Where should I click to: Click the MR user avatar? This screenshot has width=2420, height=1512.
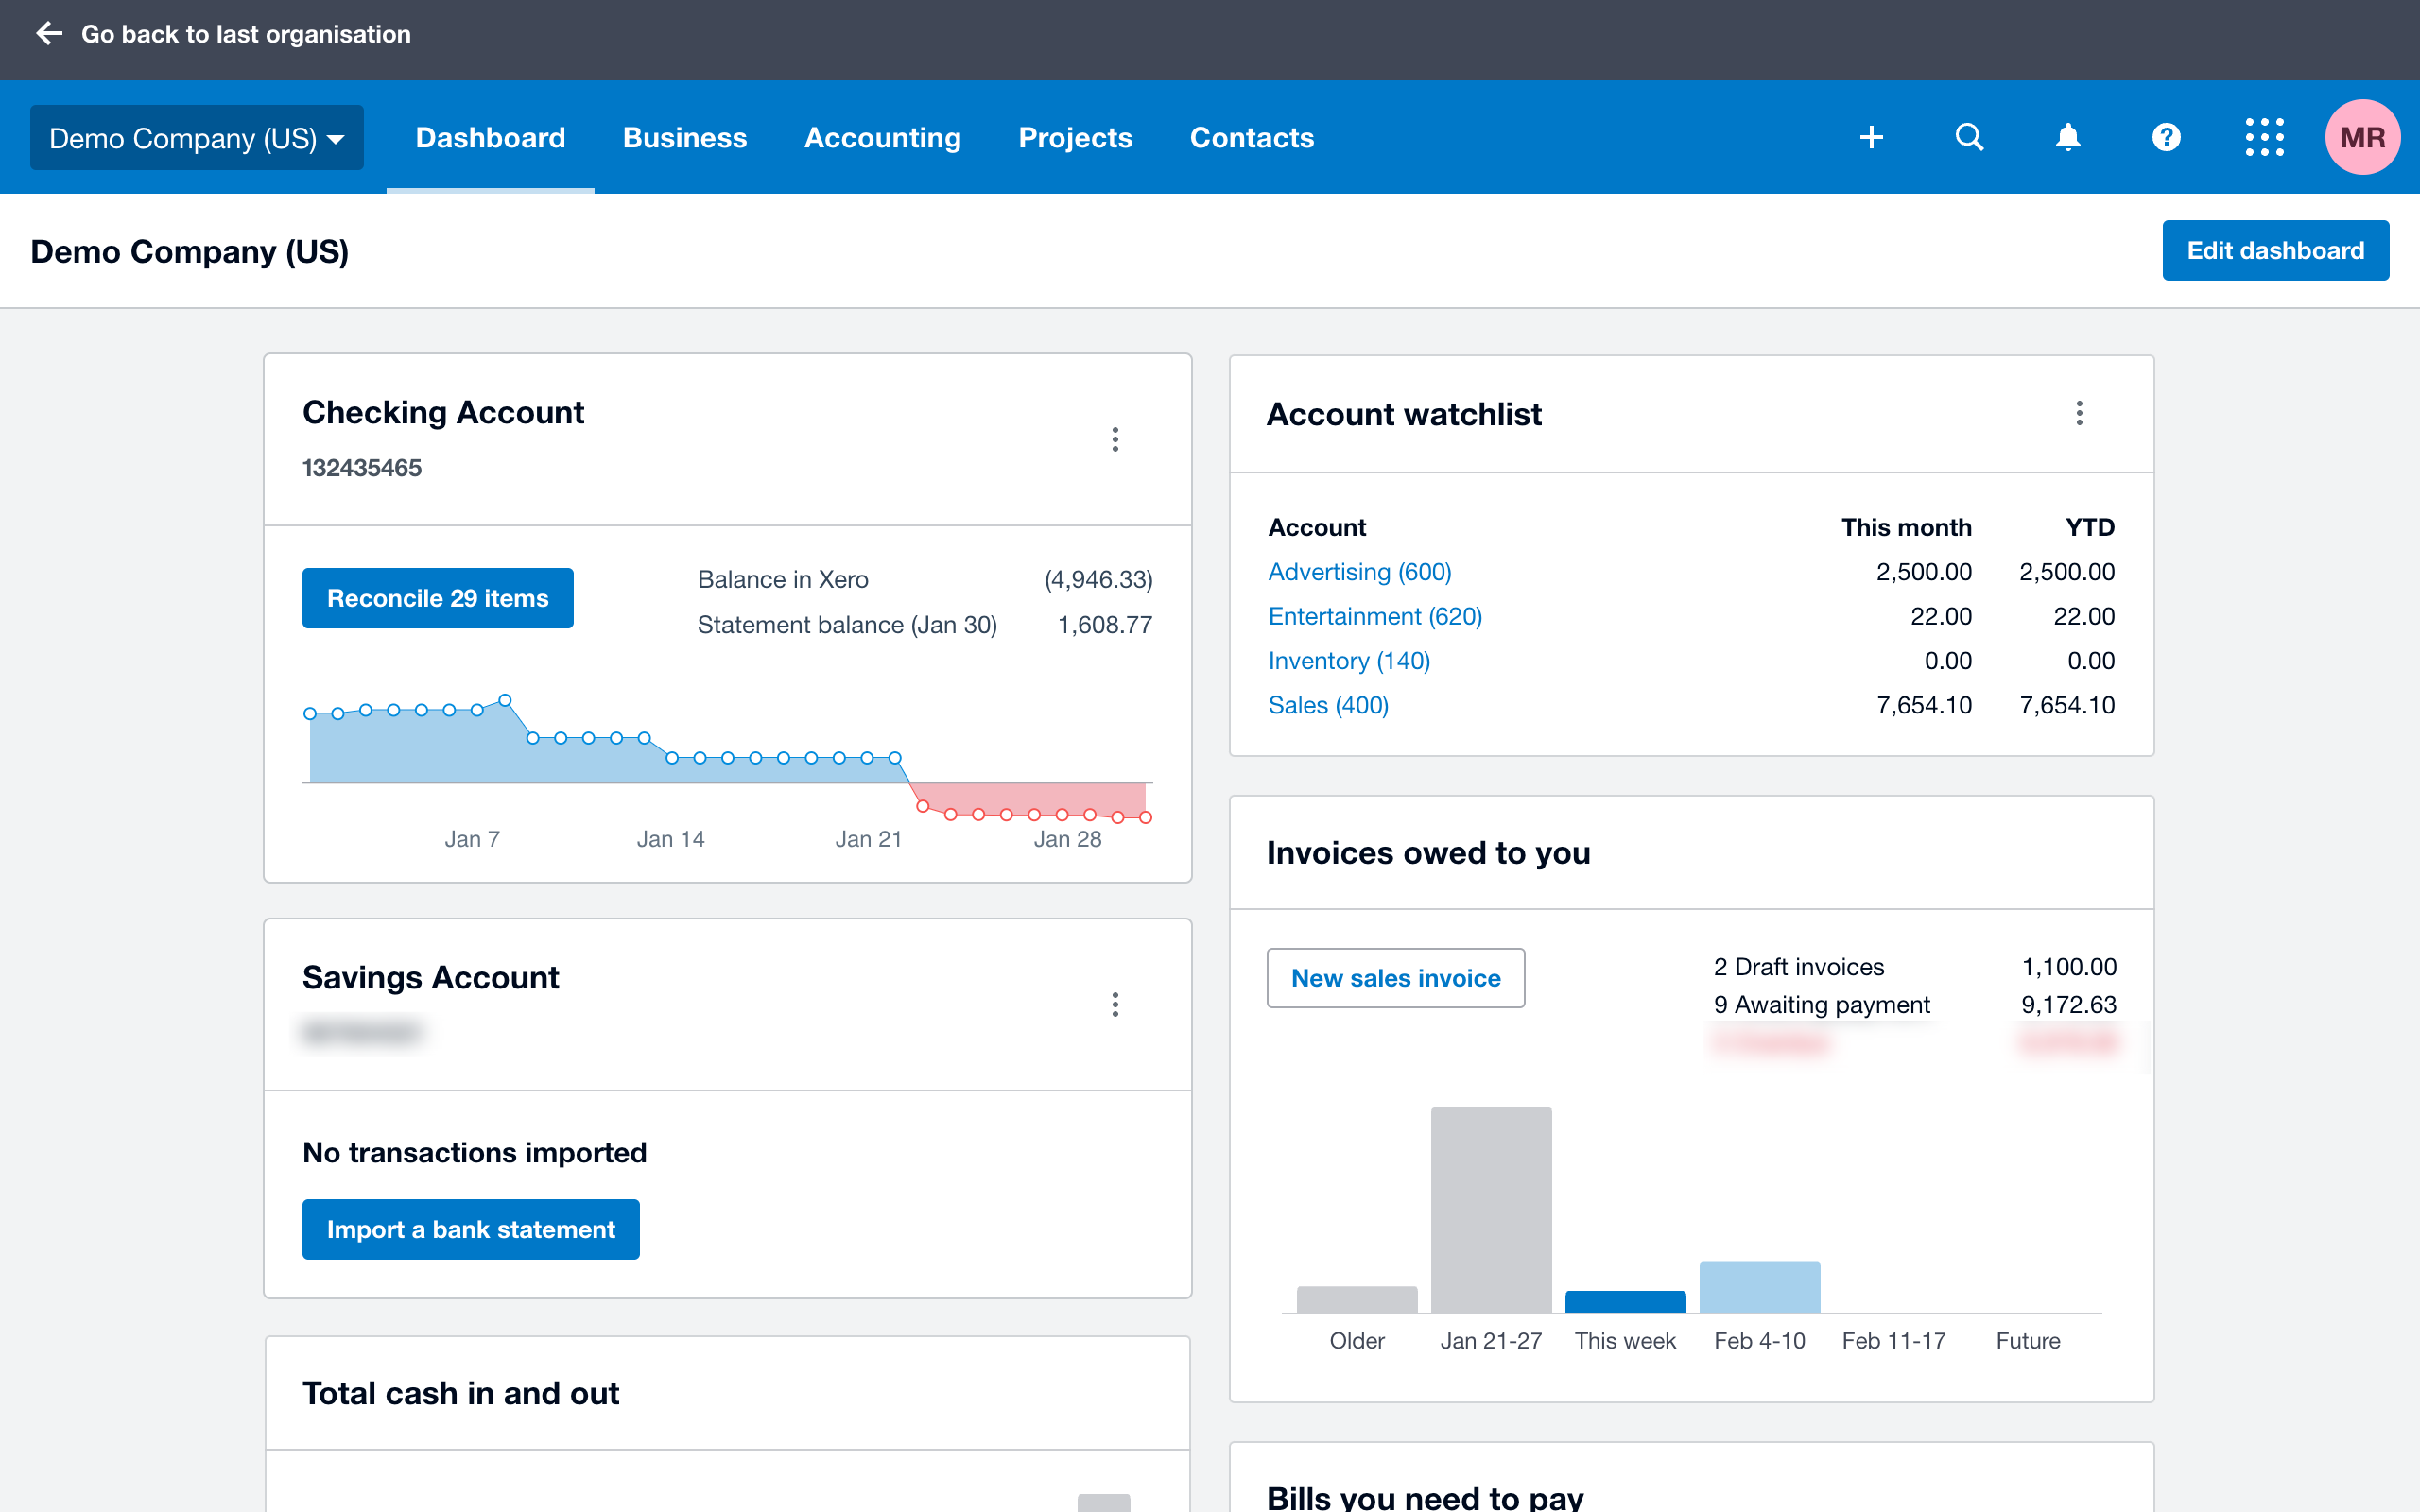tap(2362, 137)
